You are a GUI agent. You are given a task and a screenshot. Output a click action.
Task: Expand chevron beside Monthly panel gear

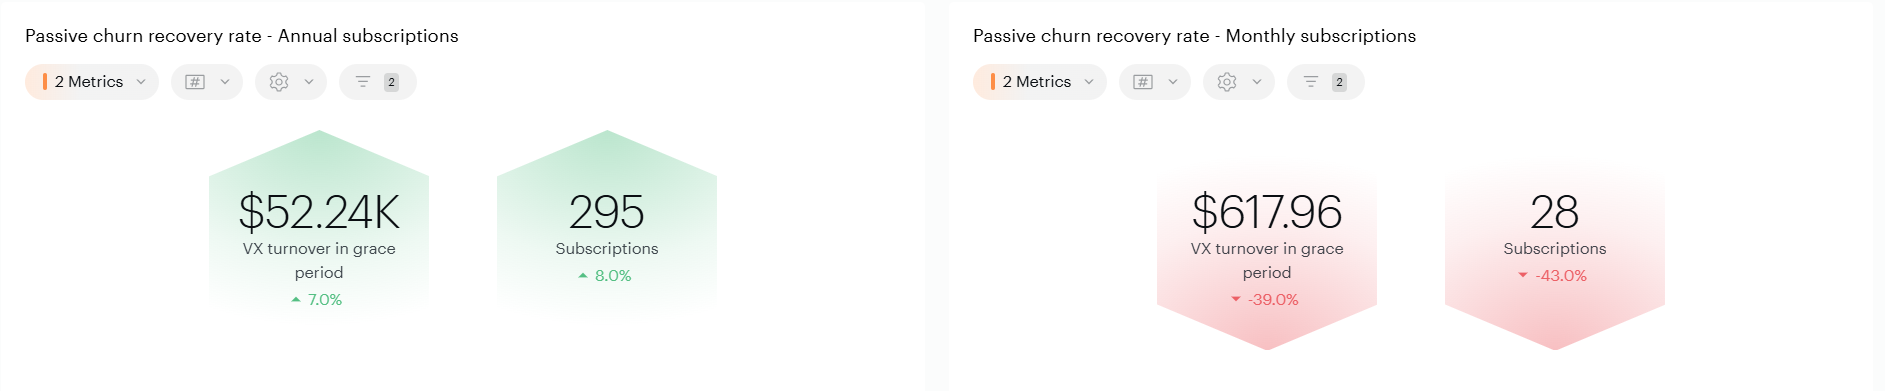[1257, 82]
